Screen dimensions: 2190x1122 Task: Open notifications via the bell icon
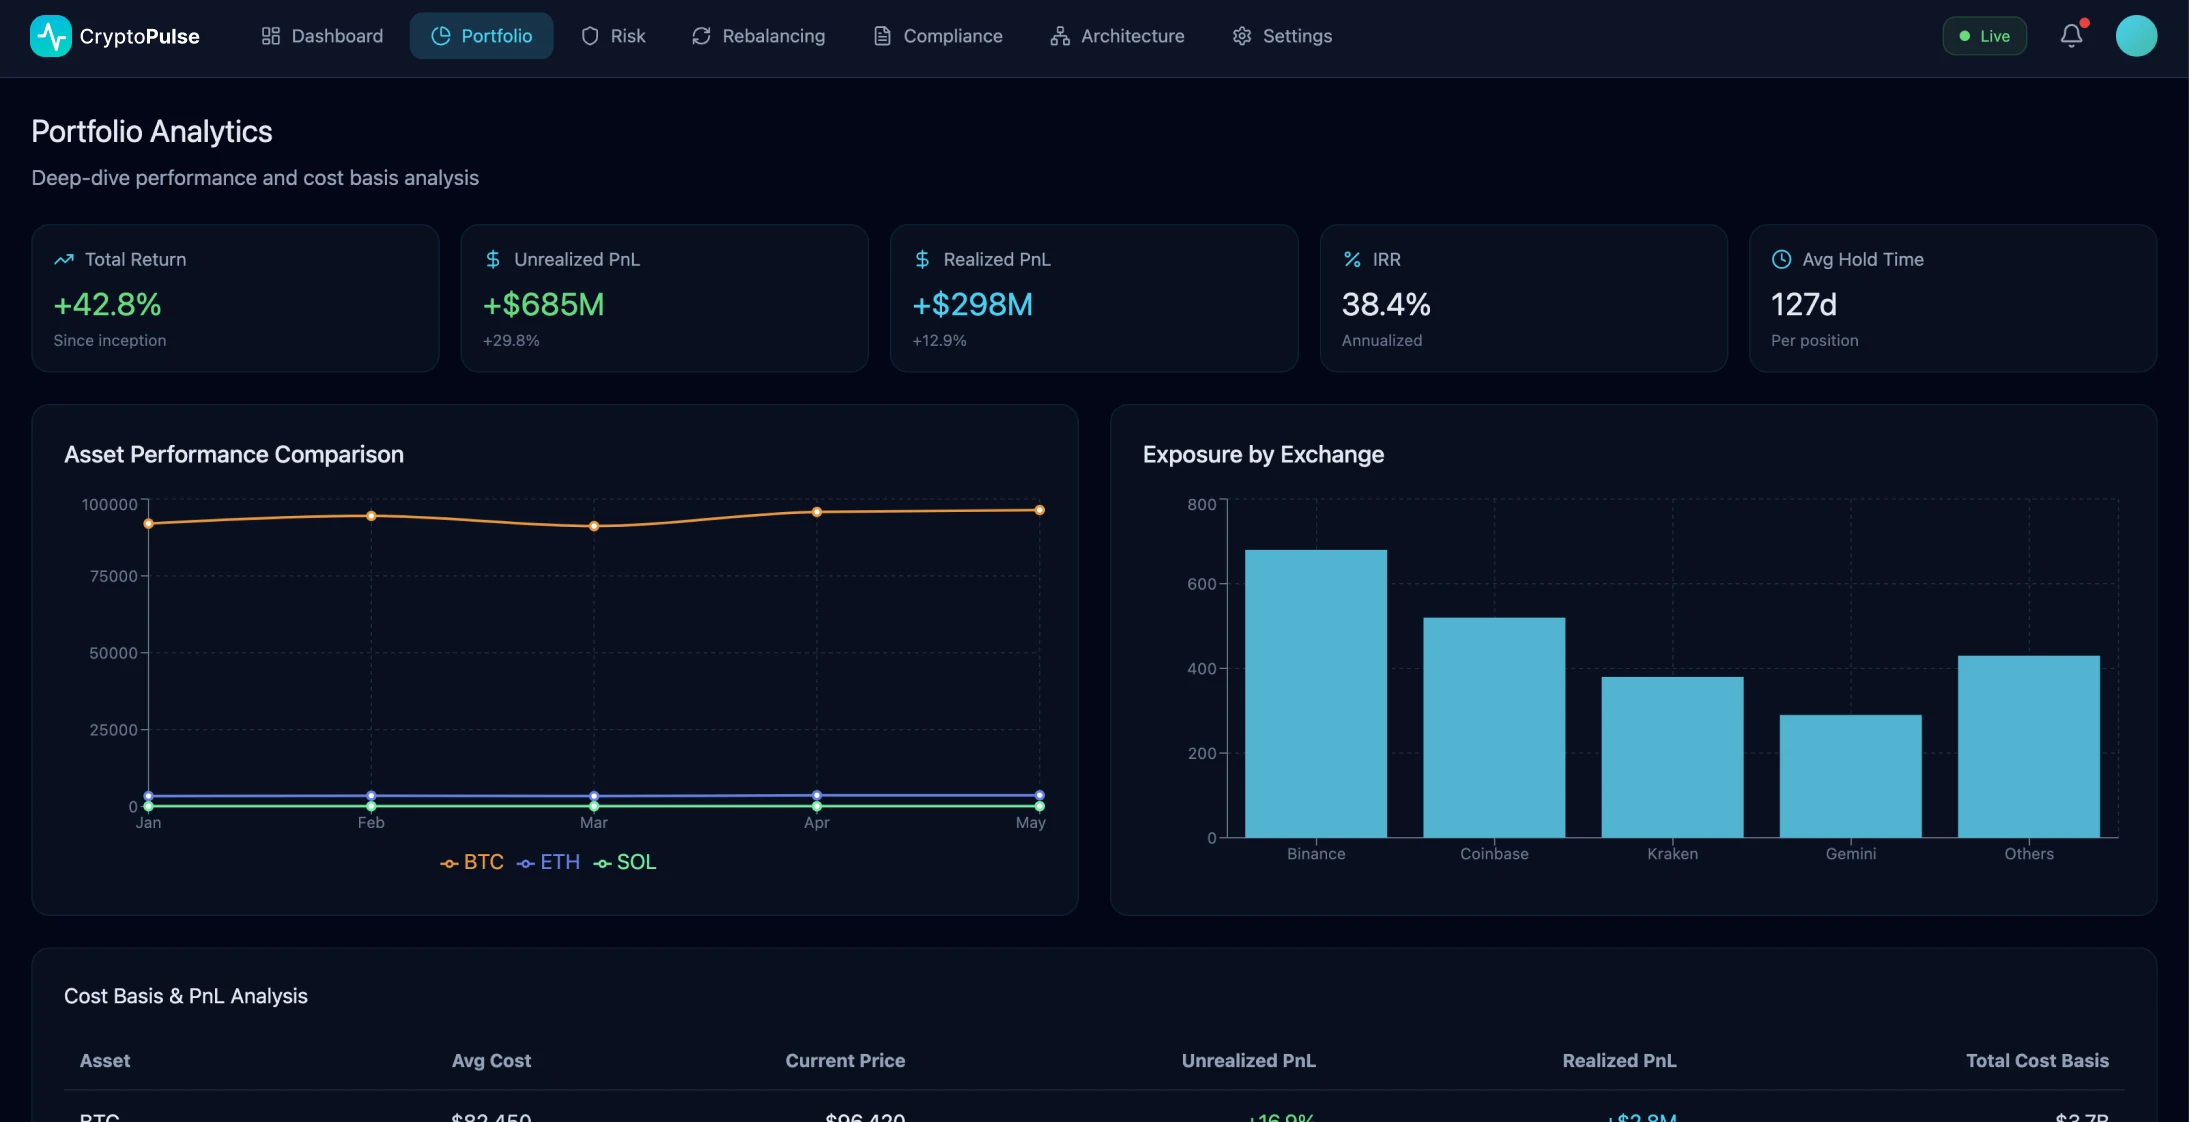pos(2071,35)
